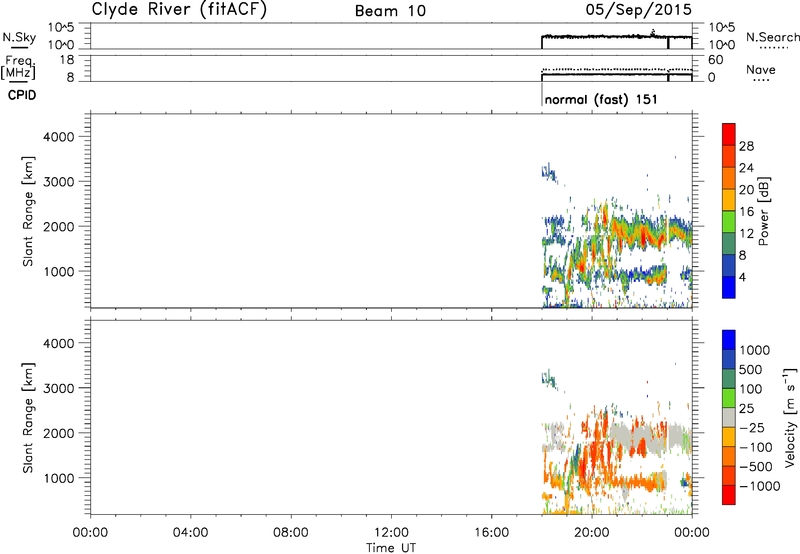Click the '12:00' time axis tick label
The width and height of the screenshot is (800, 554).
pyautogui.click(x=391, y=533)
